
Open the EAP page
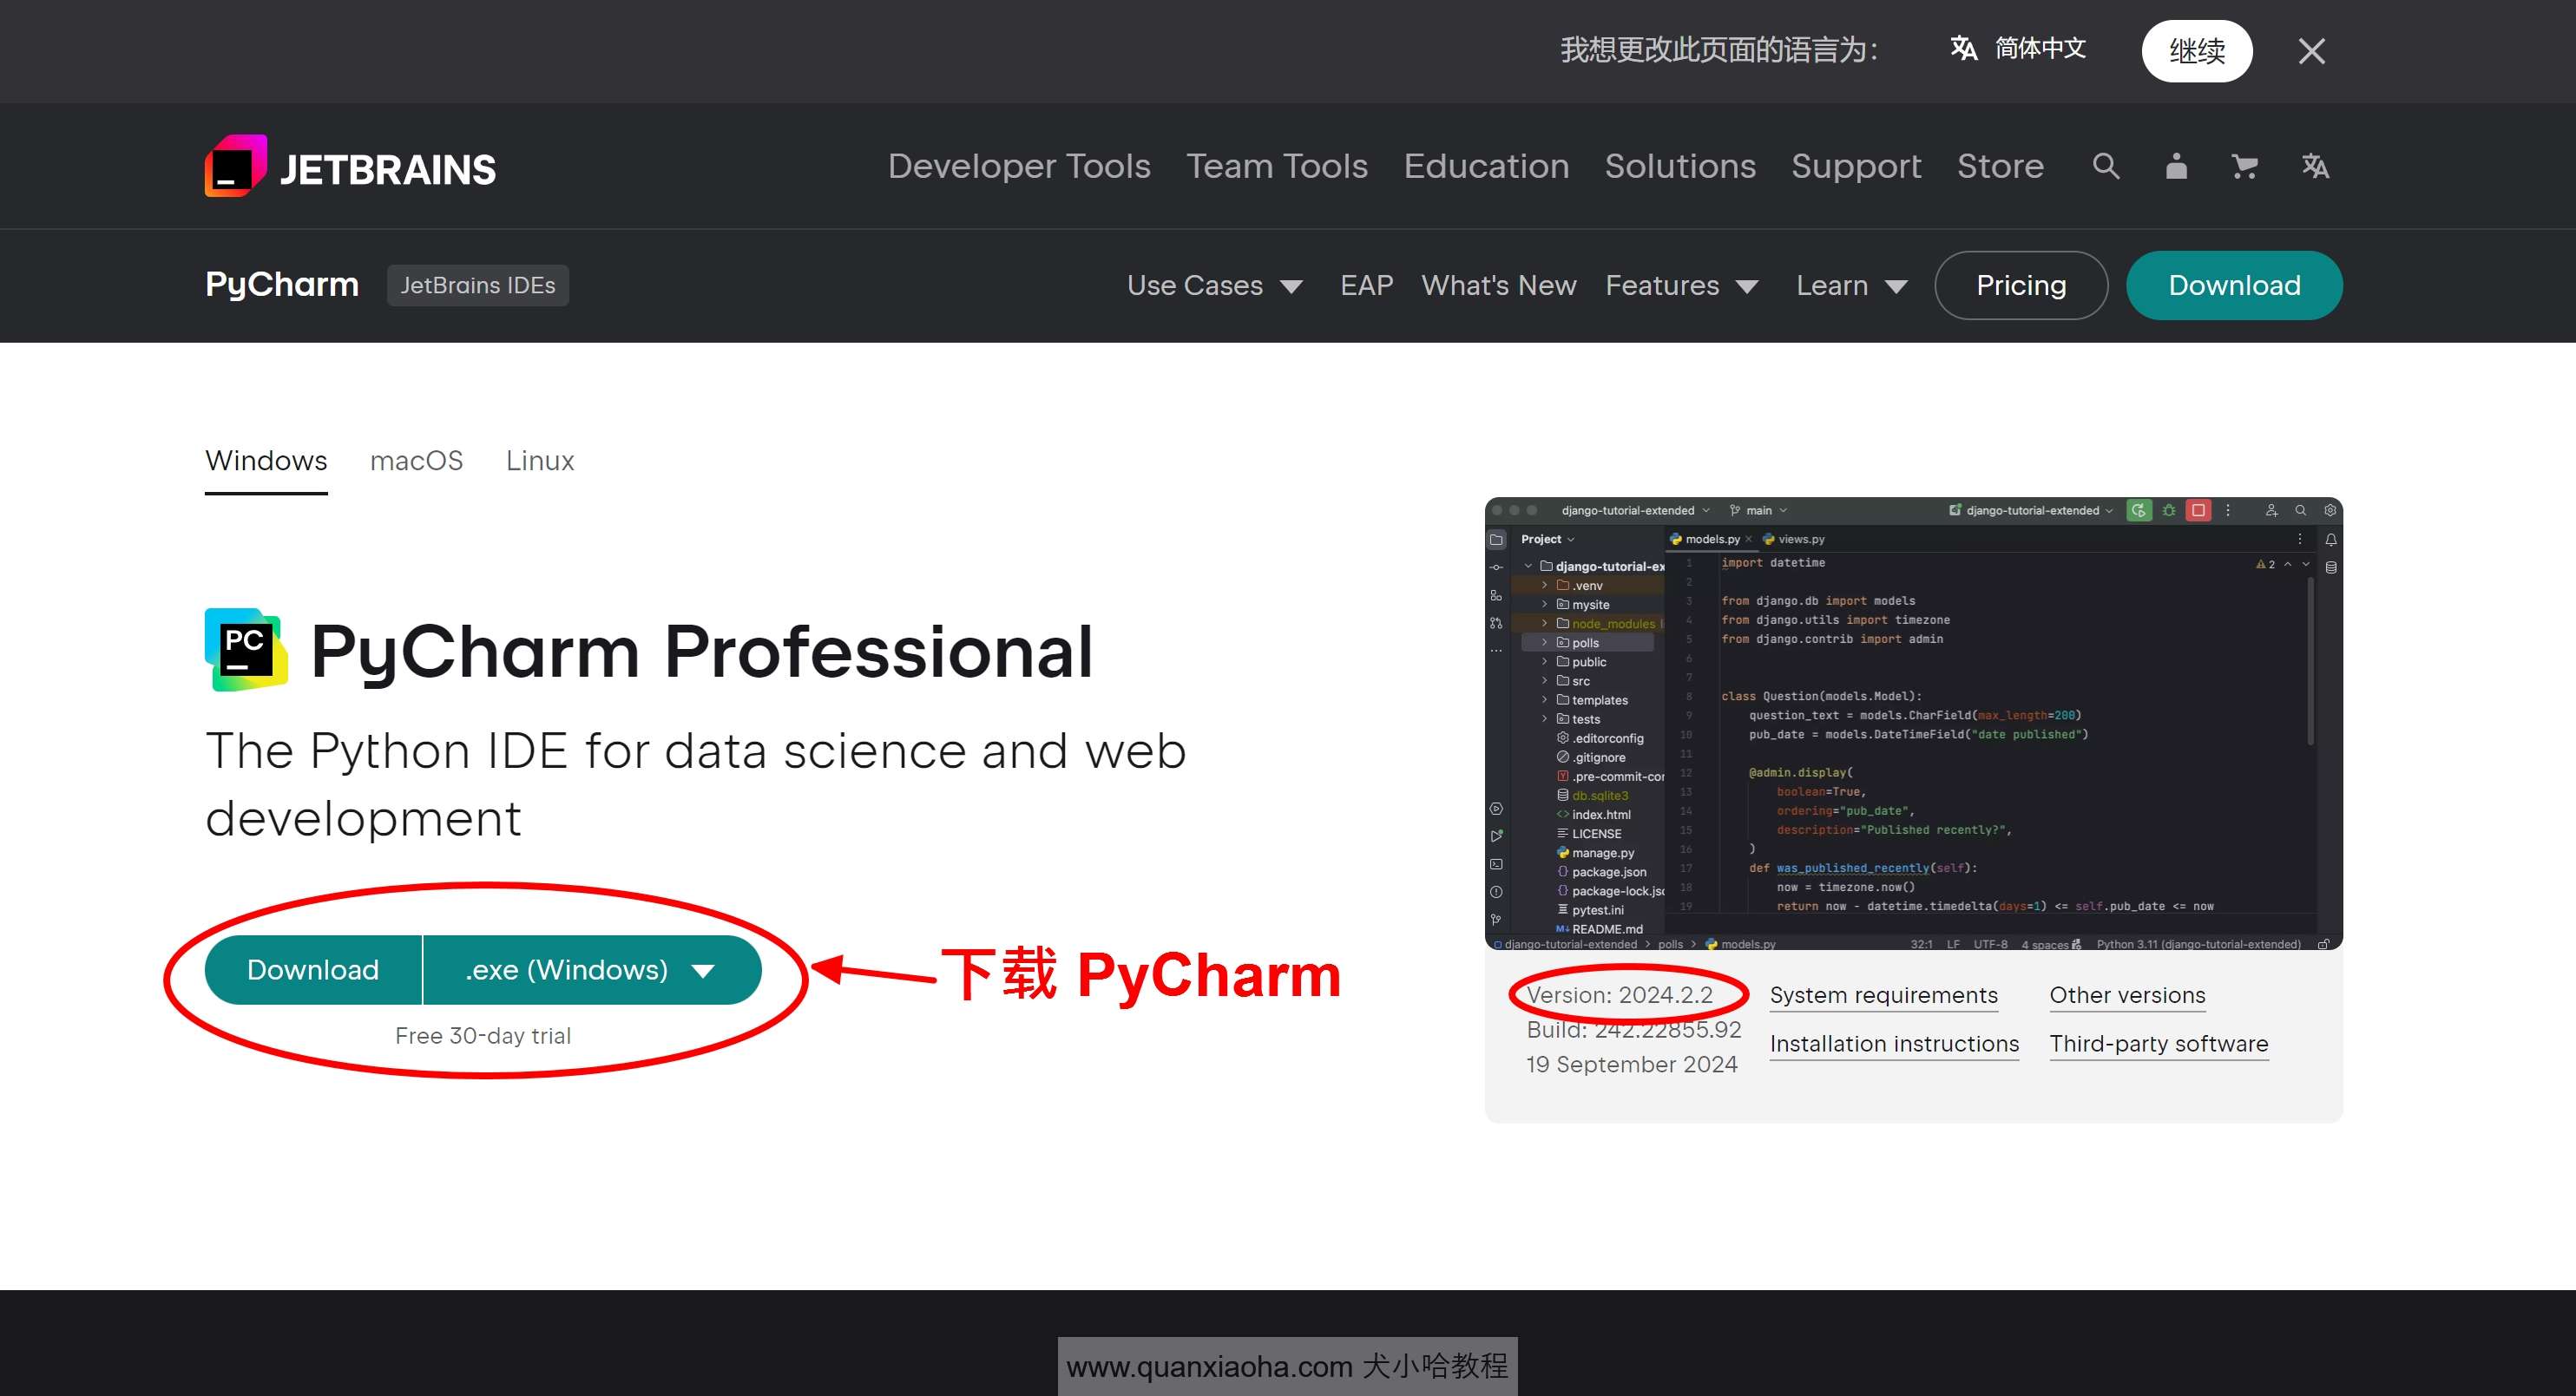1366,286
